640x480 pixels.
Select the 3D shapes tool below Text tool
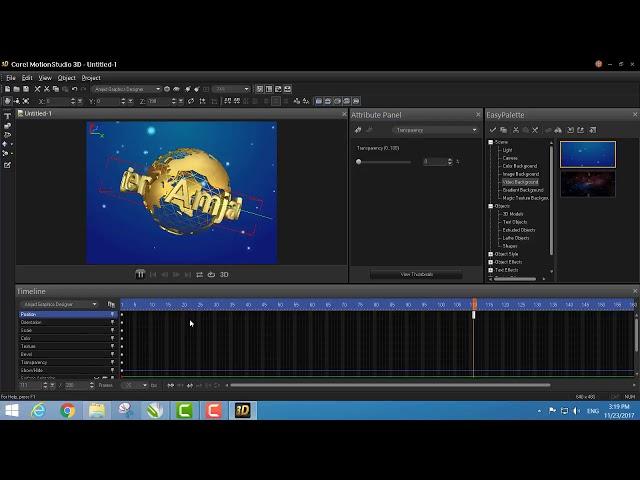pyautogui.click(x=7, y=126)
